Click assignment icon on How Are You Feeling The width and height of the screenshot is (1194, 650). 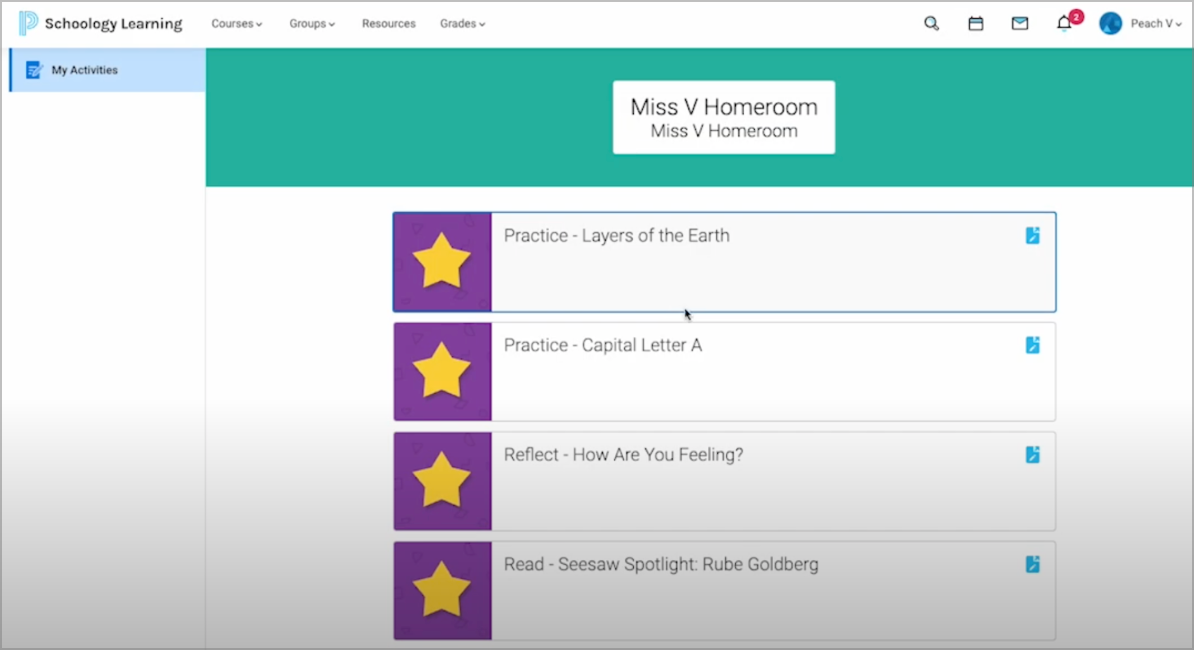(1033, 454)
